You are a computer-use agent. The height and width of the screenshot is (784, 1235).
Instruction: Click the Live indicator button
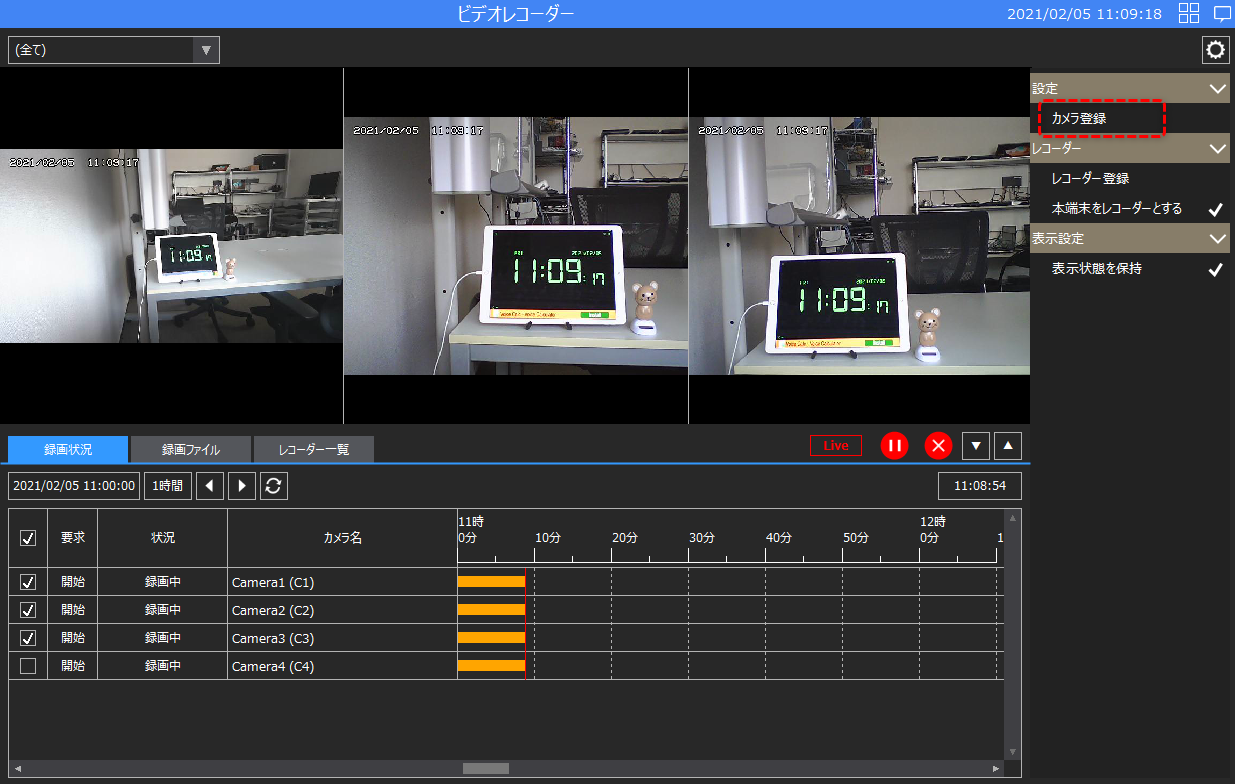(x=835, y=445)
